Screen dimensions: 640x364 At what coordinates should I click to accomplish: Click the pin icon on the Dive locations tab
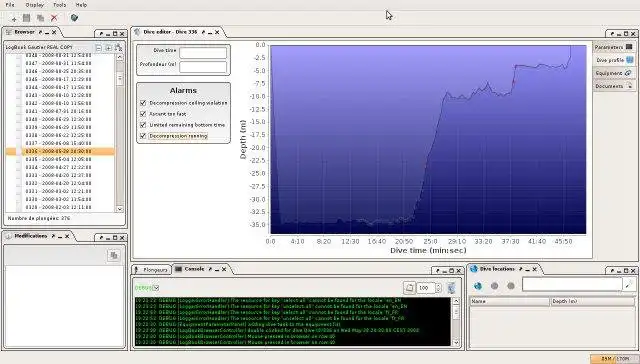pyautogui.click(x=520, y=269)
